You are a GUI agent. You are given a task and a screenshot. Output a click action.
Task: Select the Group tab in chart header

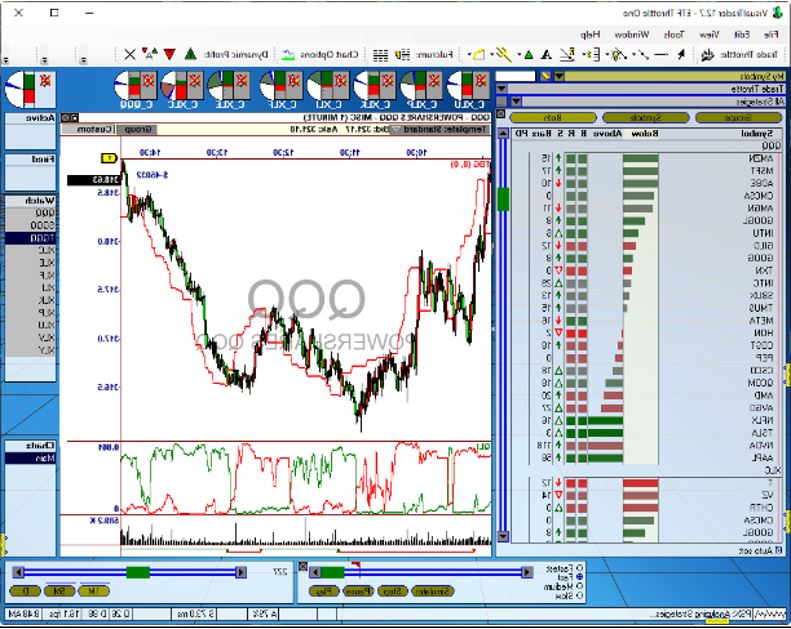click(x=136, y=130)
